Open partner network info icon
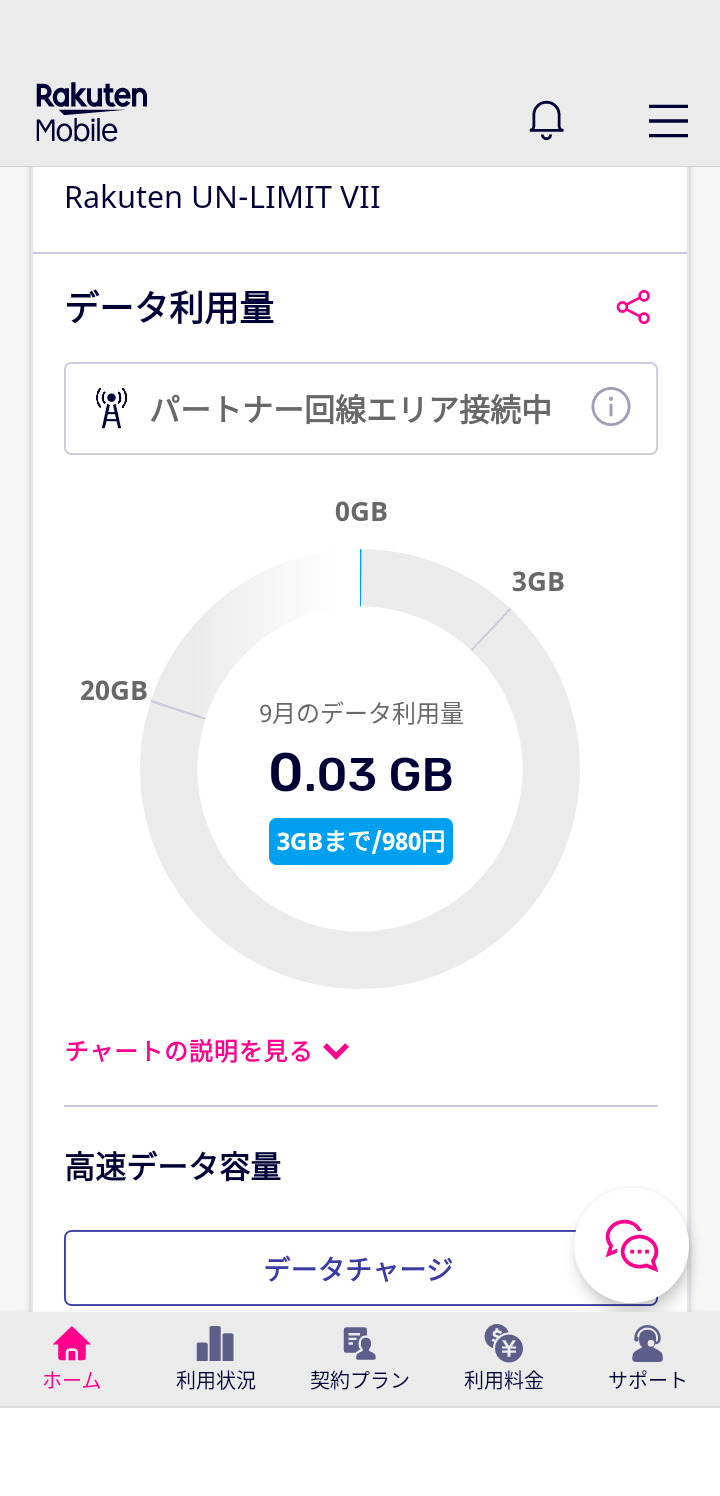This screenshot has height=1496, width=720. coord(610,408)
